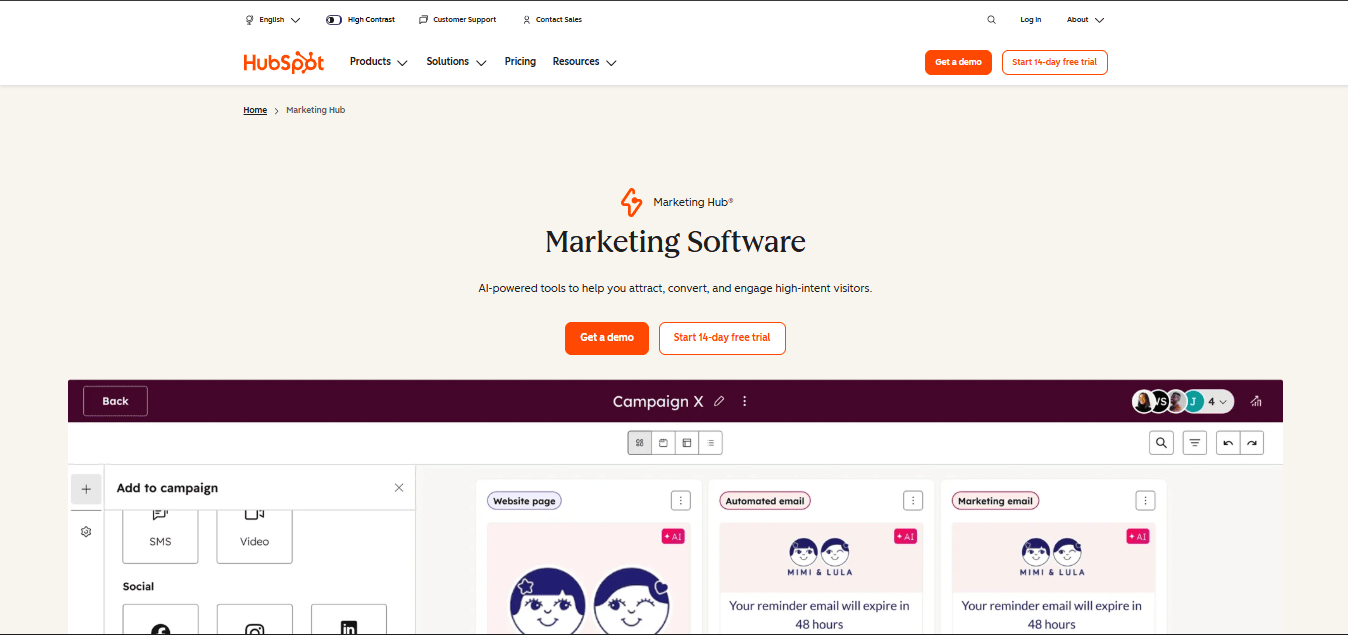Add Facebook social post tile

pos(161,619)
